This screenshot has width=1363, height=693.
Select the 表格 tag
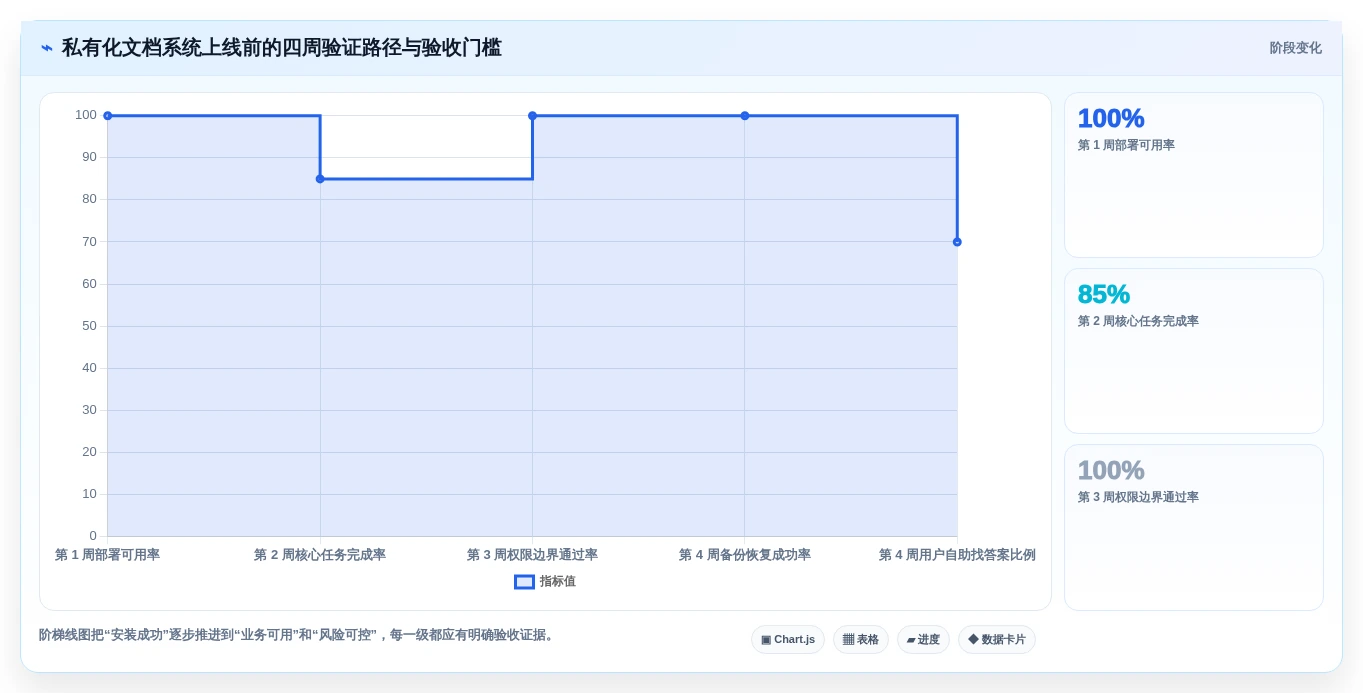[x=861, y=640]
